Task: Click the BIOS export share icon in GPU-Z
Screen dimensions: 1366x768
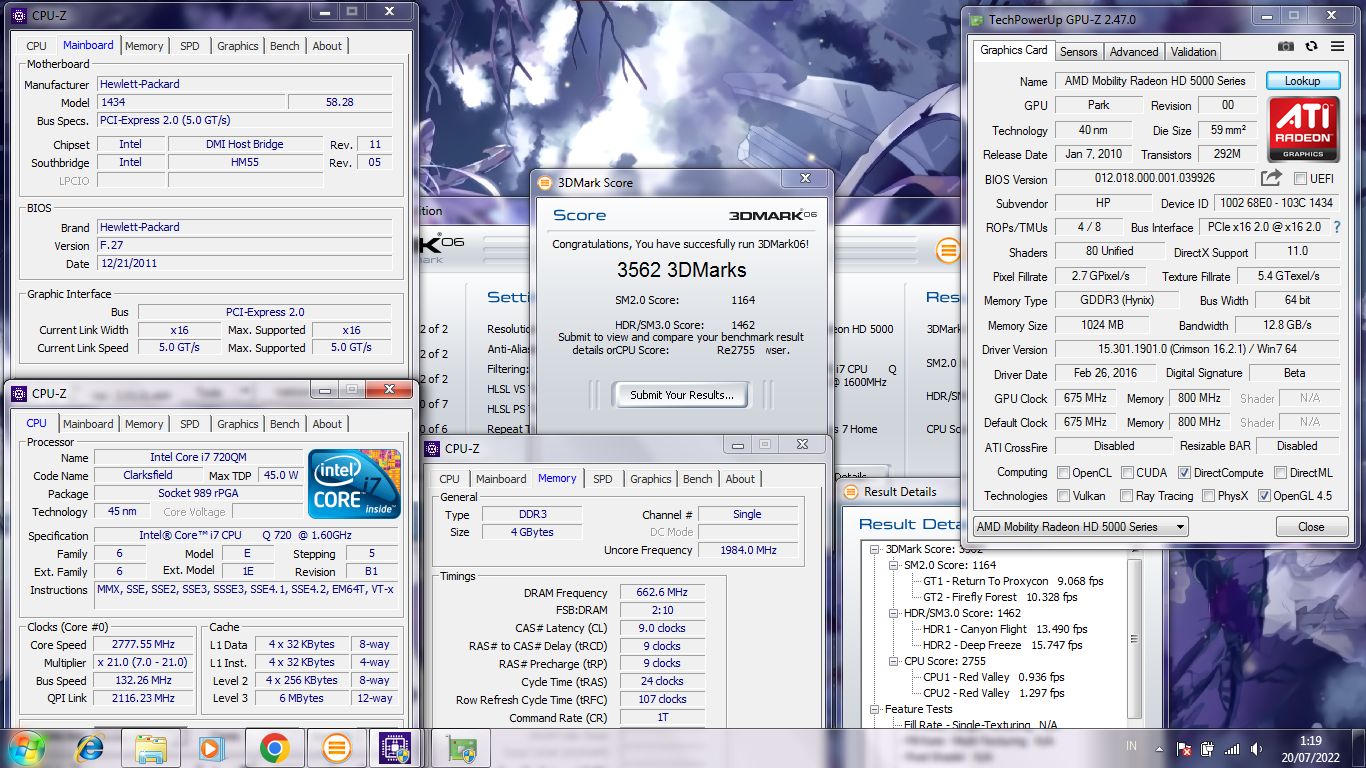Action: [1271, 178]
